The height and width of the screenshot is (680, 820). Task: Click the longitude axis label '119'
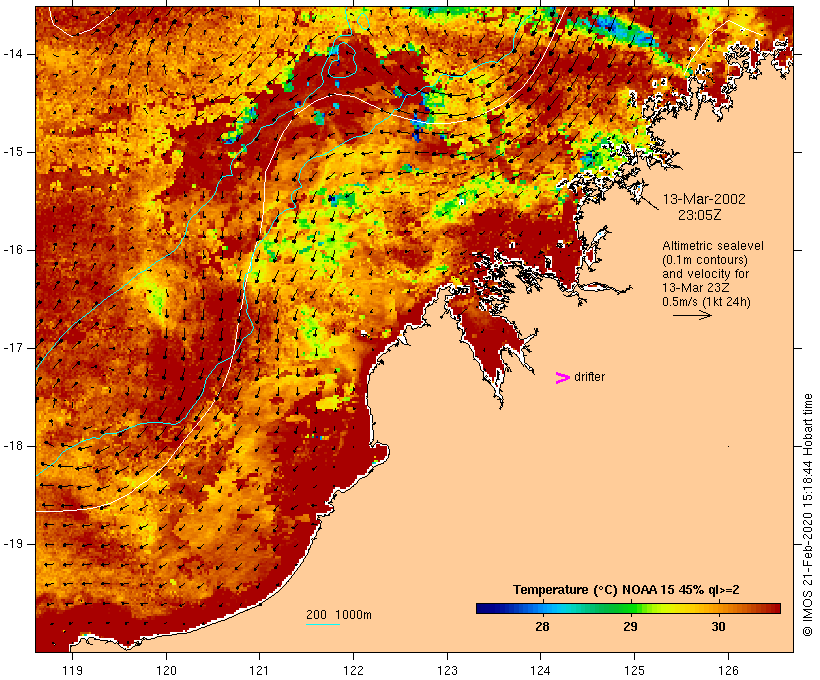click(72, 670)
